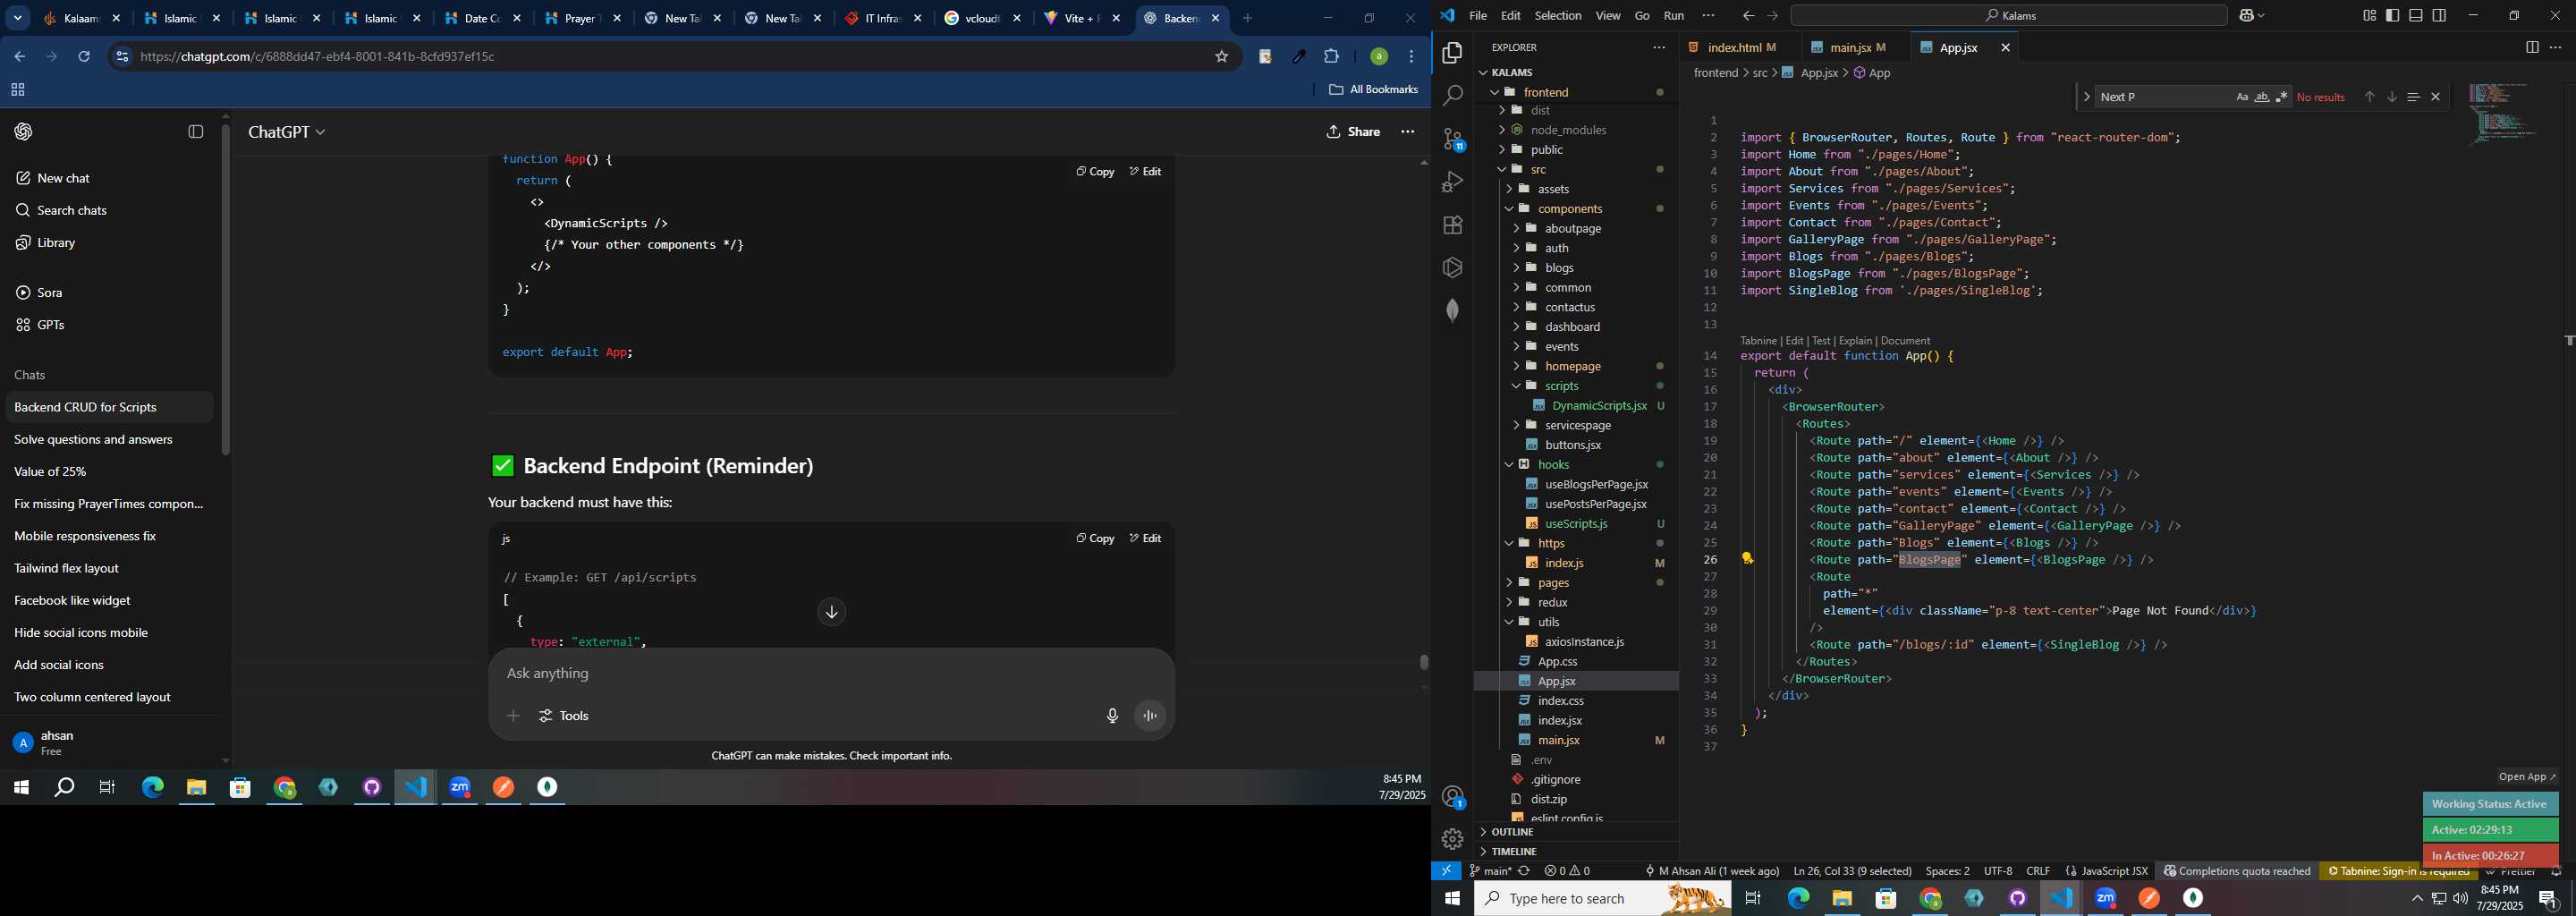Image resolution: width=2576 pixels, height=916 pixels.
Task: Toggle the VS Code secondary side bar
Action: click(2439, 15)
